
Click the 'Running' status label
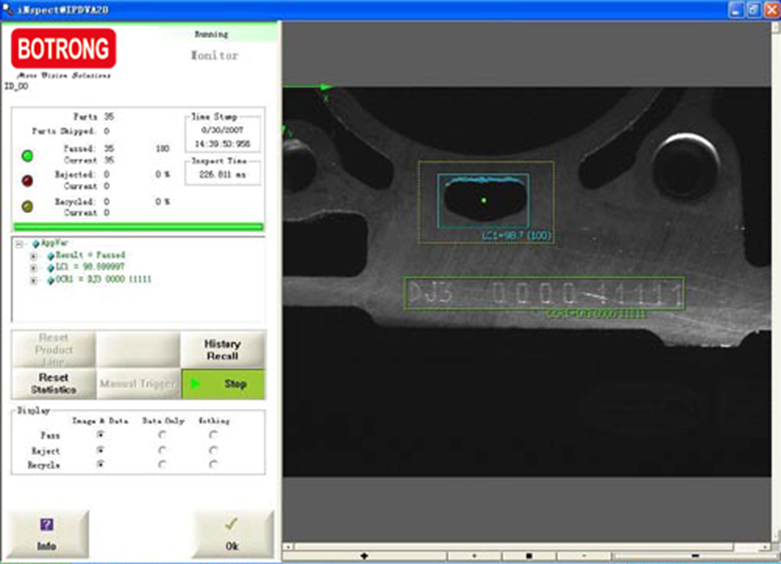(x=212, y=34)
